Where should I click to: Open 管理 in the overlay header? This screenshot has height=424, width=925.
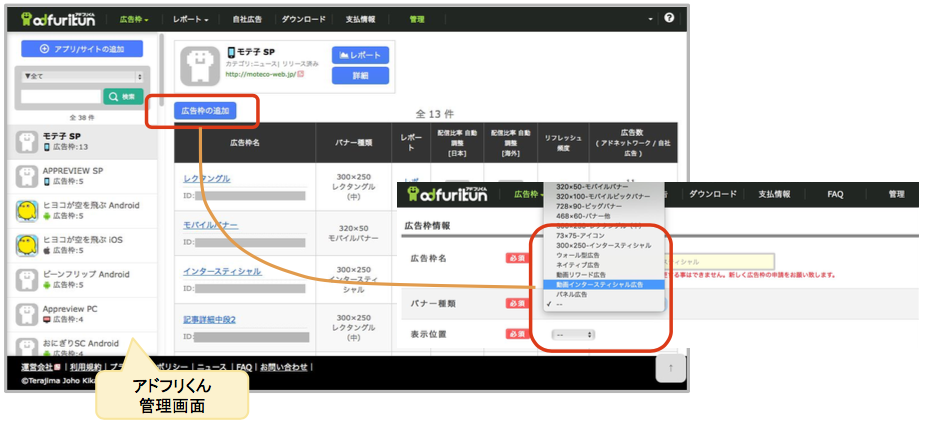point(897,194)
